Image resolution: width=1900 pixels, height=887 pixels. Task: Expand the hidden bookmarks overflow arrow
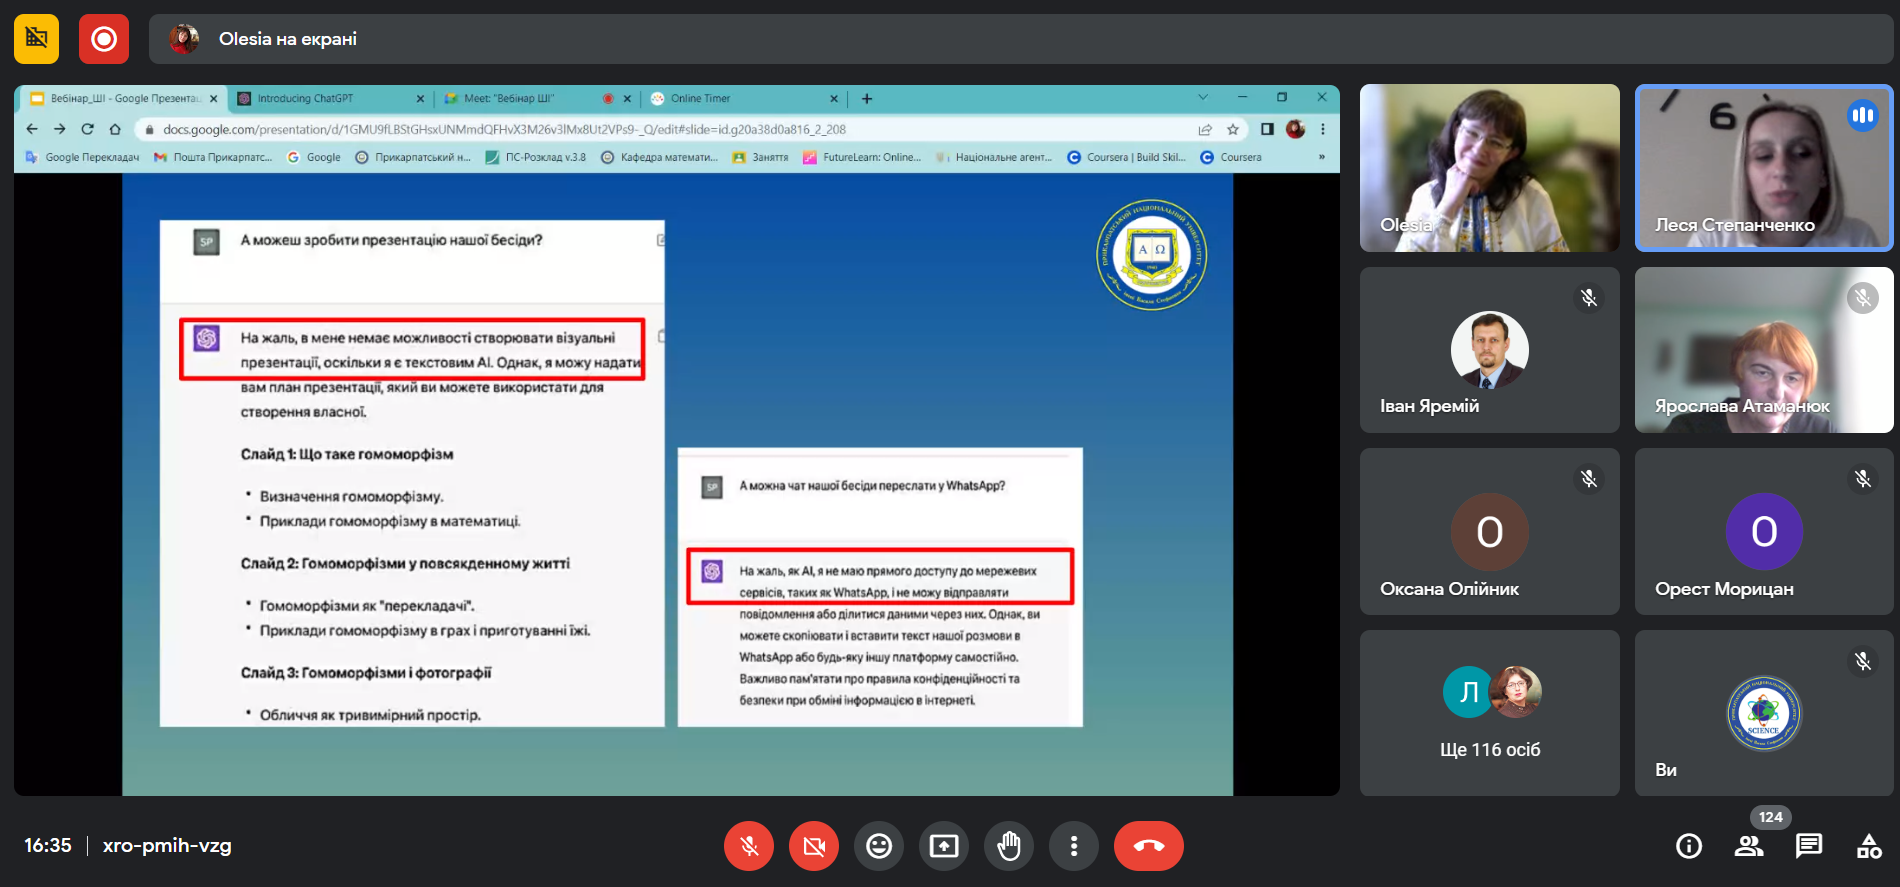[1321, 157]
